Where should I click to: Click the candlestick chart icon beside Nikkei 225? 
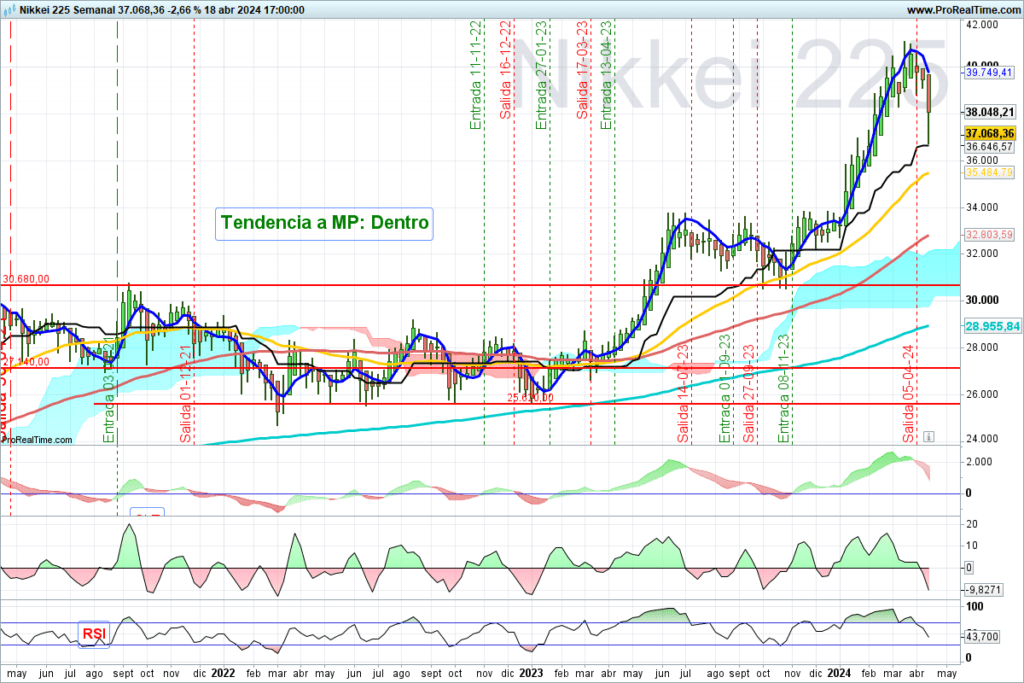tap(10, 10)
